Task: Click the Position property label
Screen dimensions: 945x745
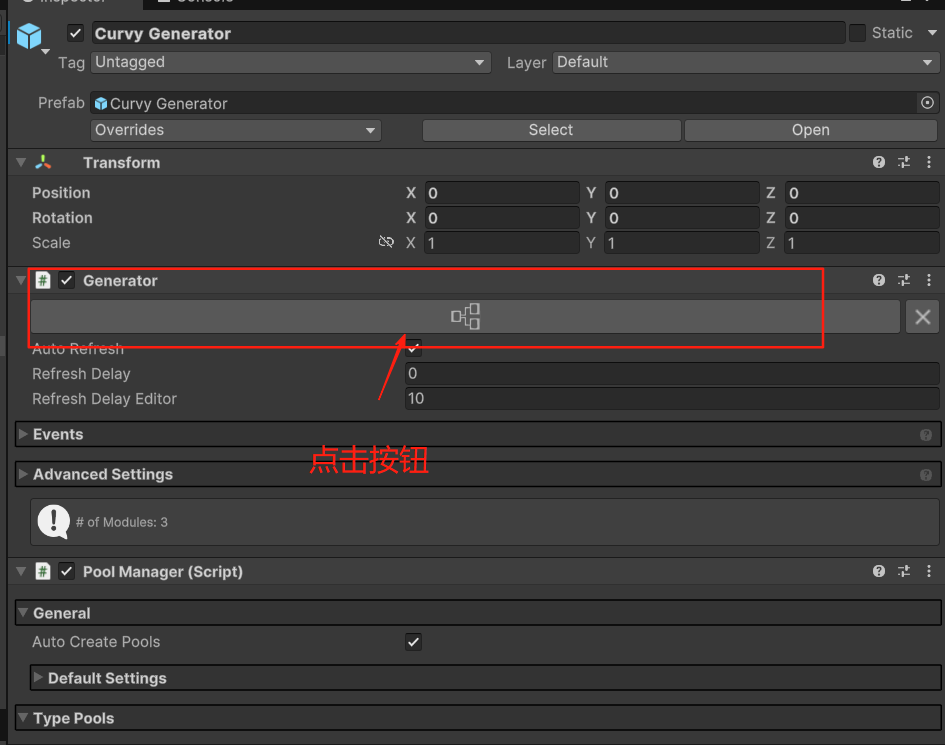Action: coord(61,193)
